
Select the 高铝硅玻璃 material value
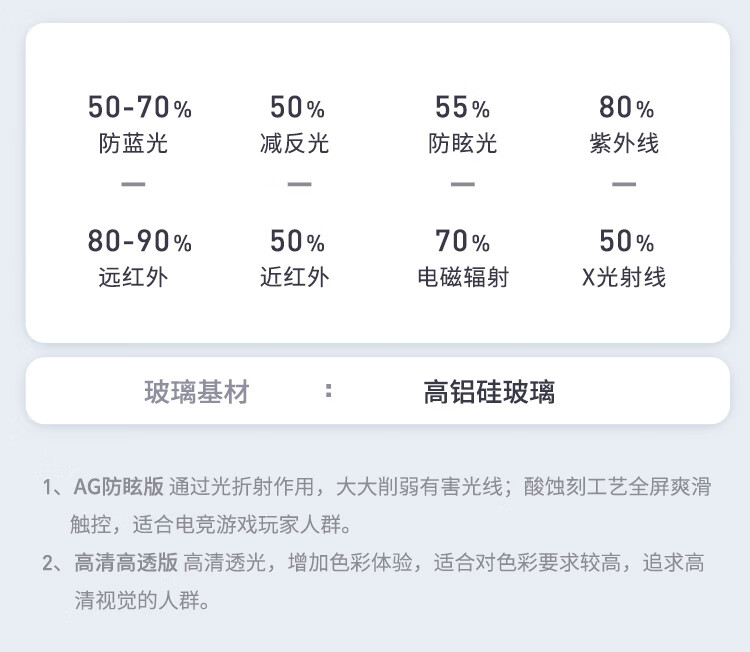(489, 392)
